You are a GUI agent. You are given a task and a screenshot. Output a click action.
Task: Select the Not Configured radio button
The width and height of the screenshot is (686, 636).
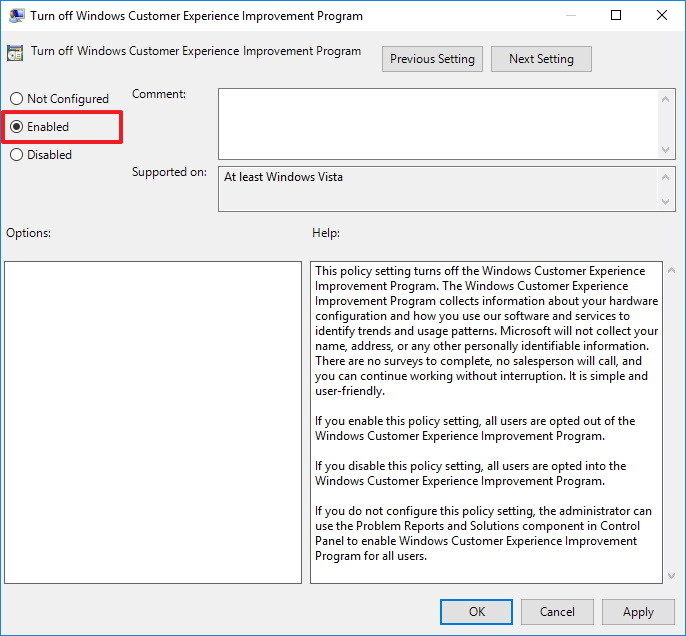point(59,99)
